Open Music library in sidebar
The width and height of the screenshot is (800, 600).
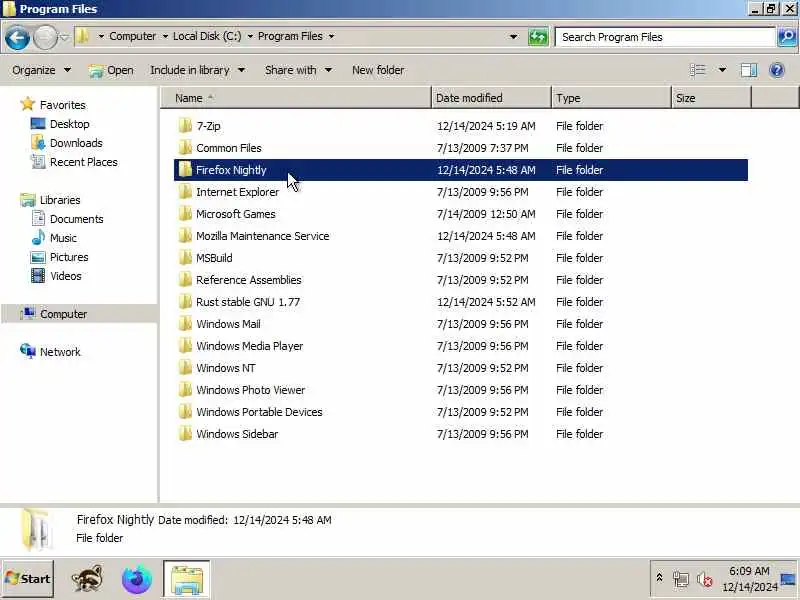63,238
